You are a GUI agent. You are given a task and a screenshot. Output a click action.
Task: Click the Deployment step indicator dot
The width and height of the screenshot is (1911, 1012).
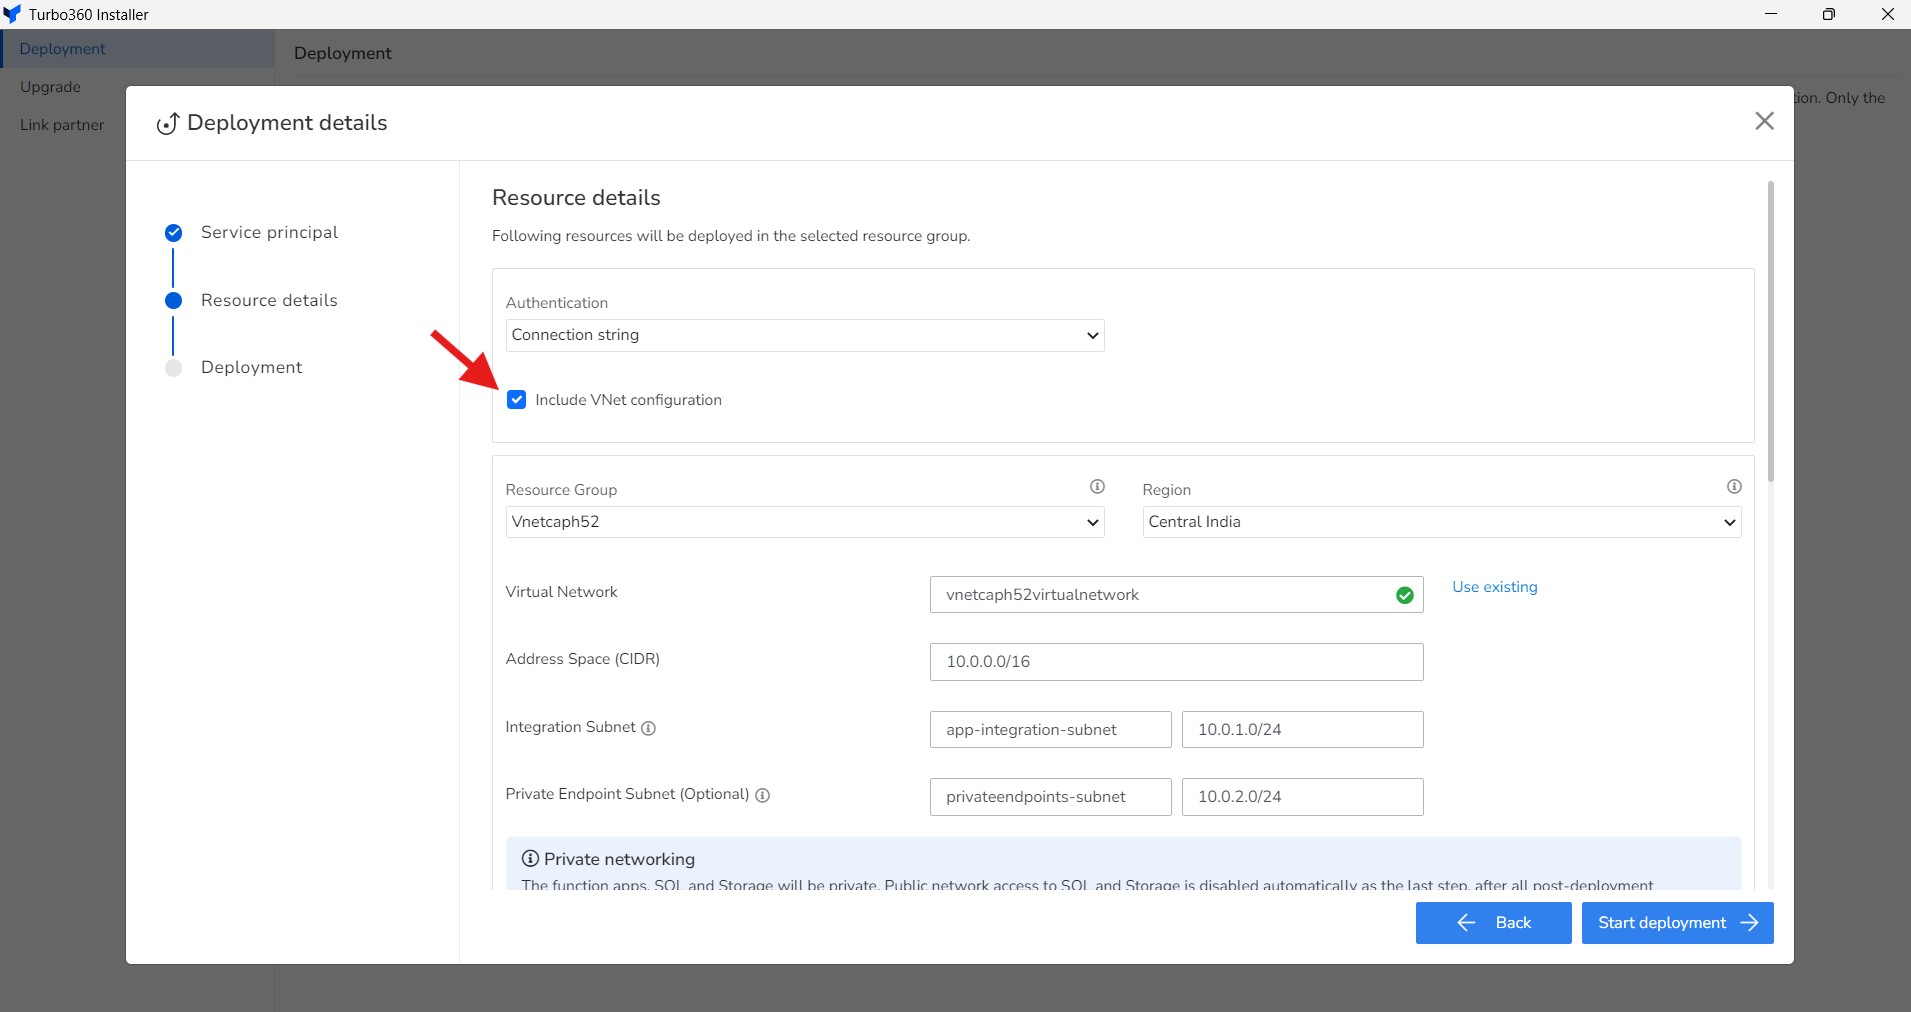click(x=173, y=368)
